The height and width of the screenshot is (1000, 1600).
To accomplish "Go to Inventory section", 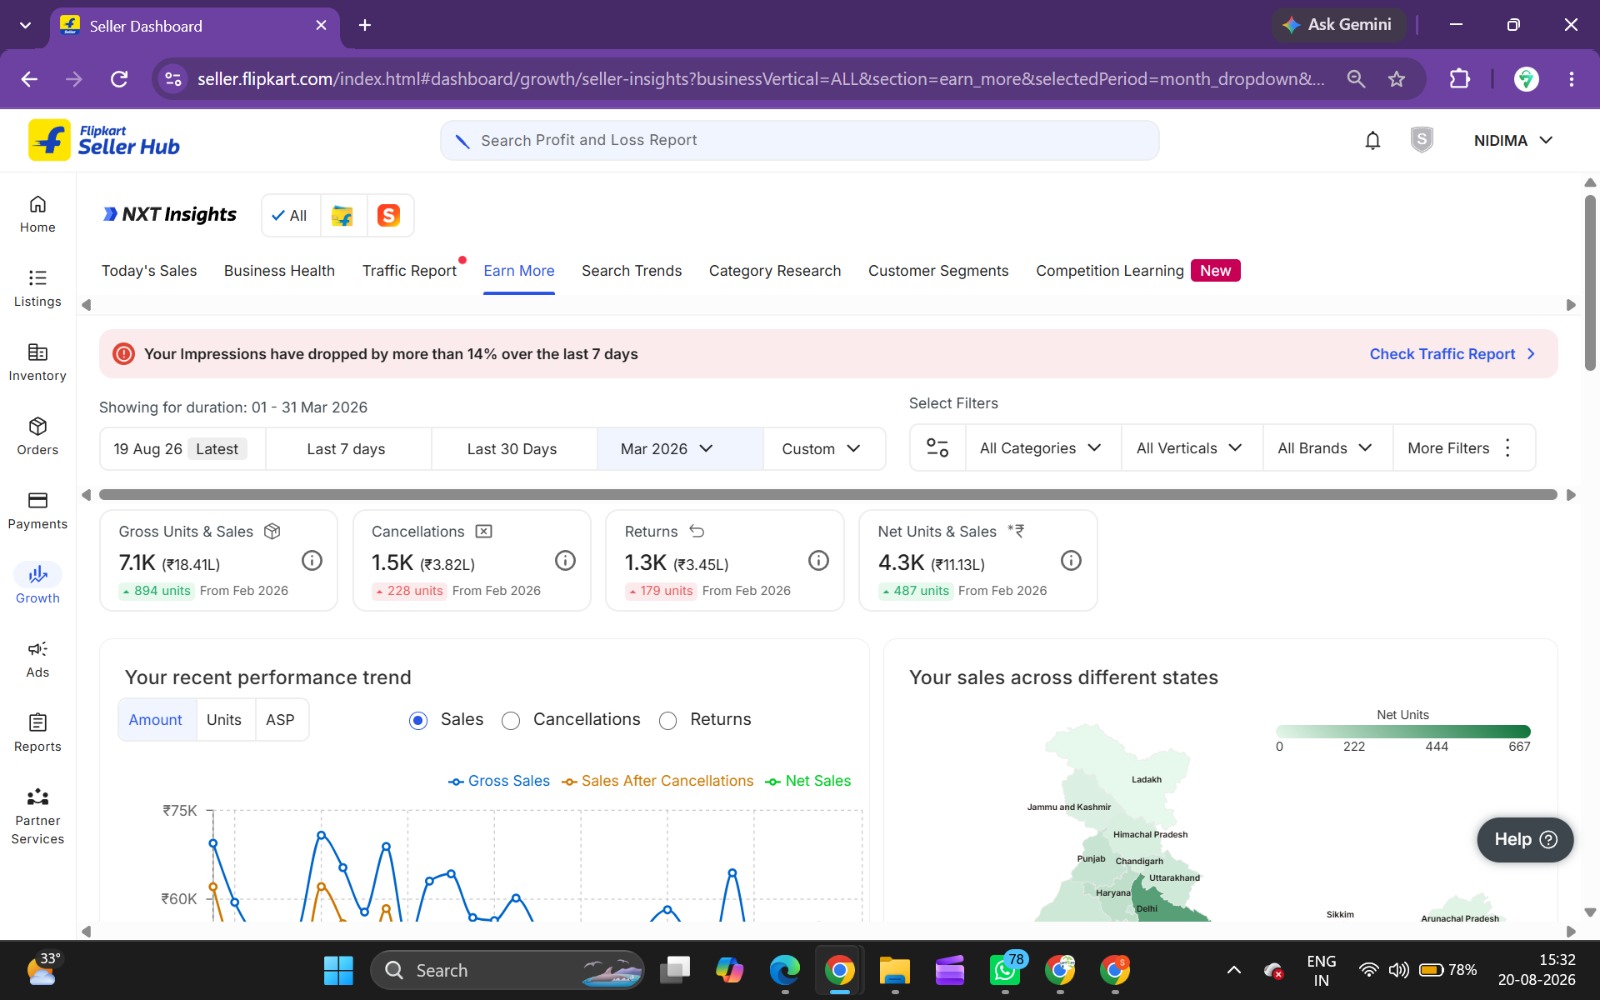I will click(38, 362).
